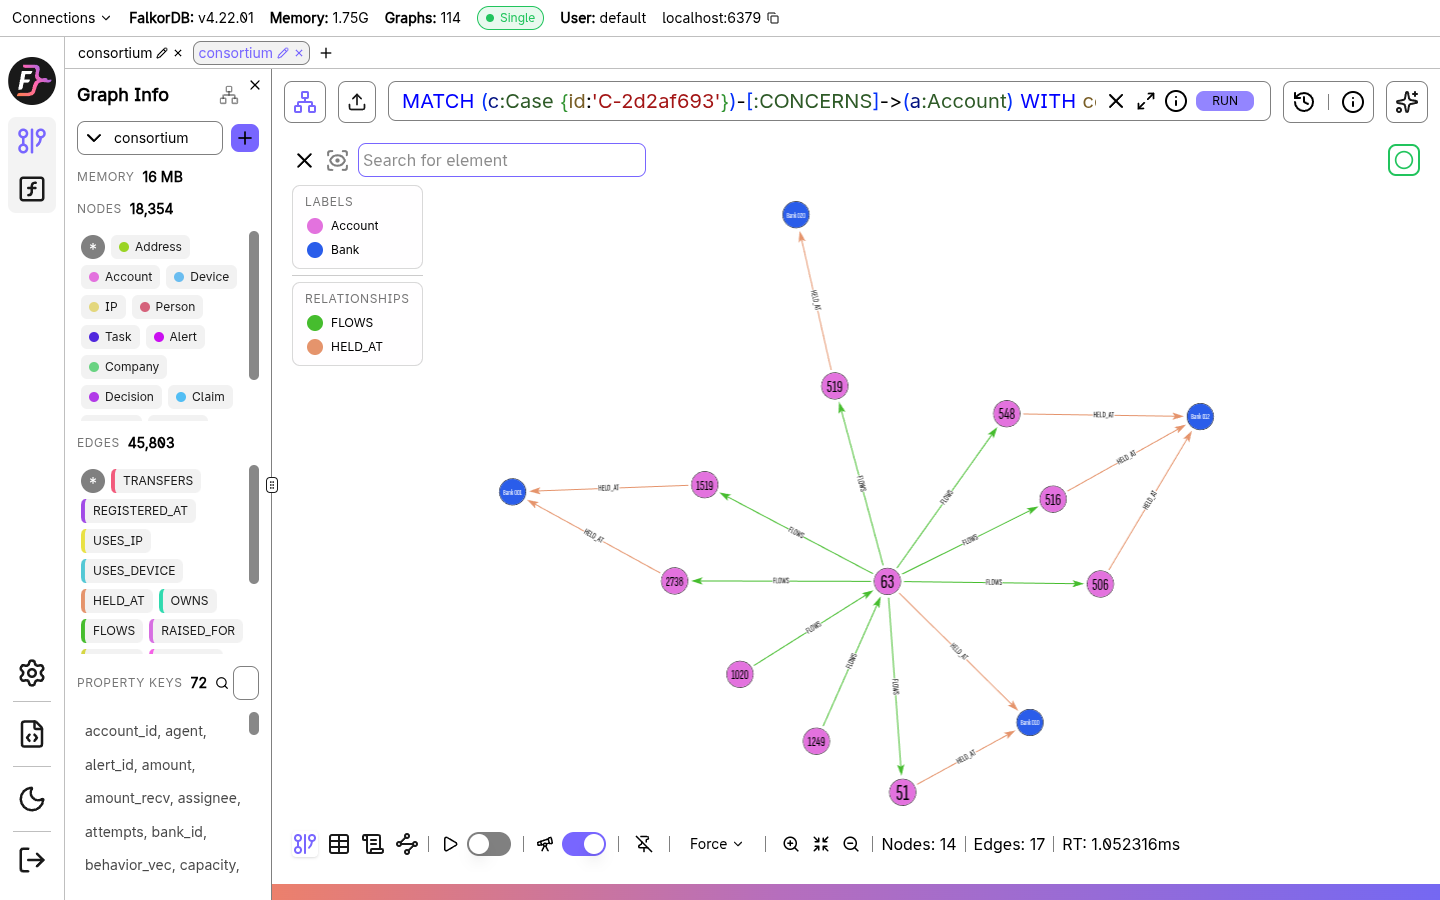The image size is (1440, 900).
Task: Click the Search for element field
Action: pyautogui.click(x=502, y=160)
